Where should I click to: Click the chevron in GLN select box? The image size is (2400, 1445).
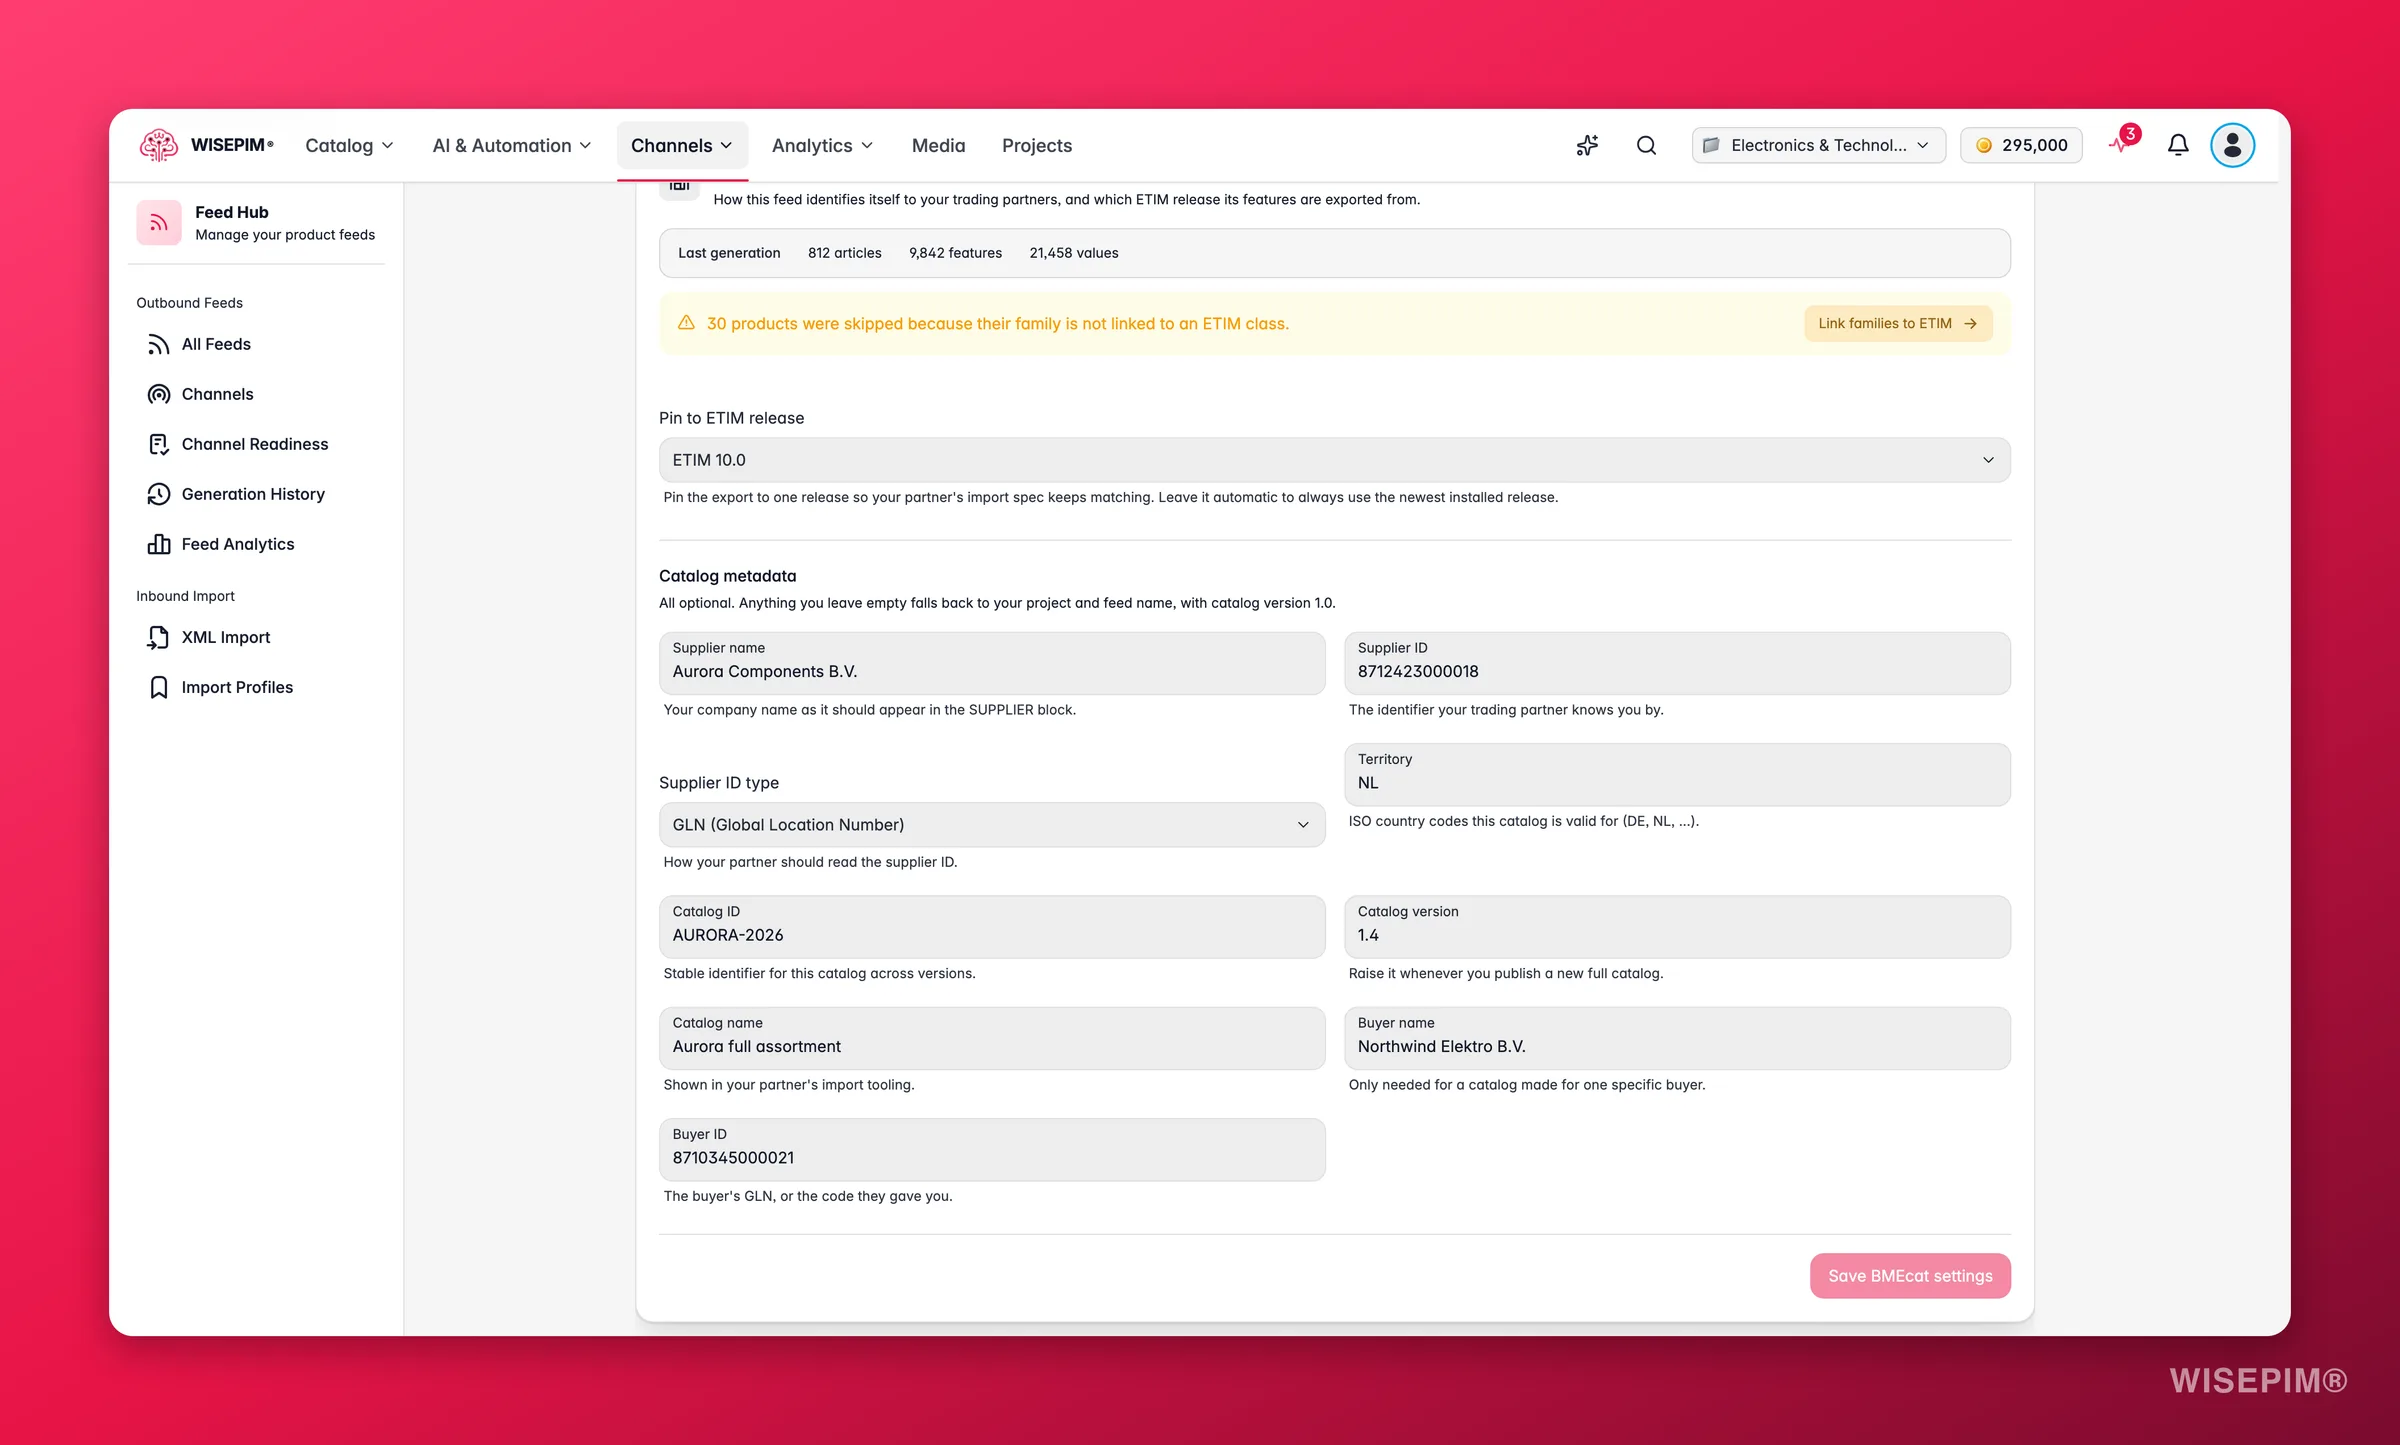tap(1303, 825)
